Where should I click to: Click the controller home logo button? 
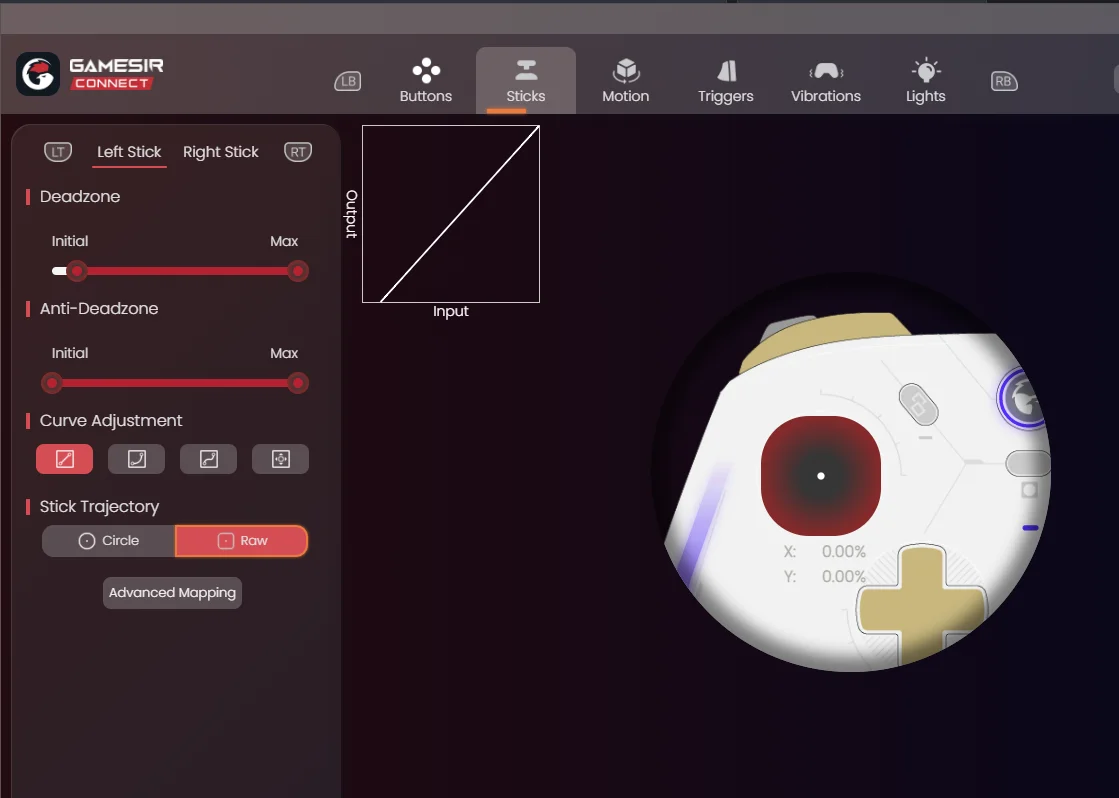tap(1024, 398)
